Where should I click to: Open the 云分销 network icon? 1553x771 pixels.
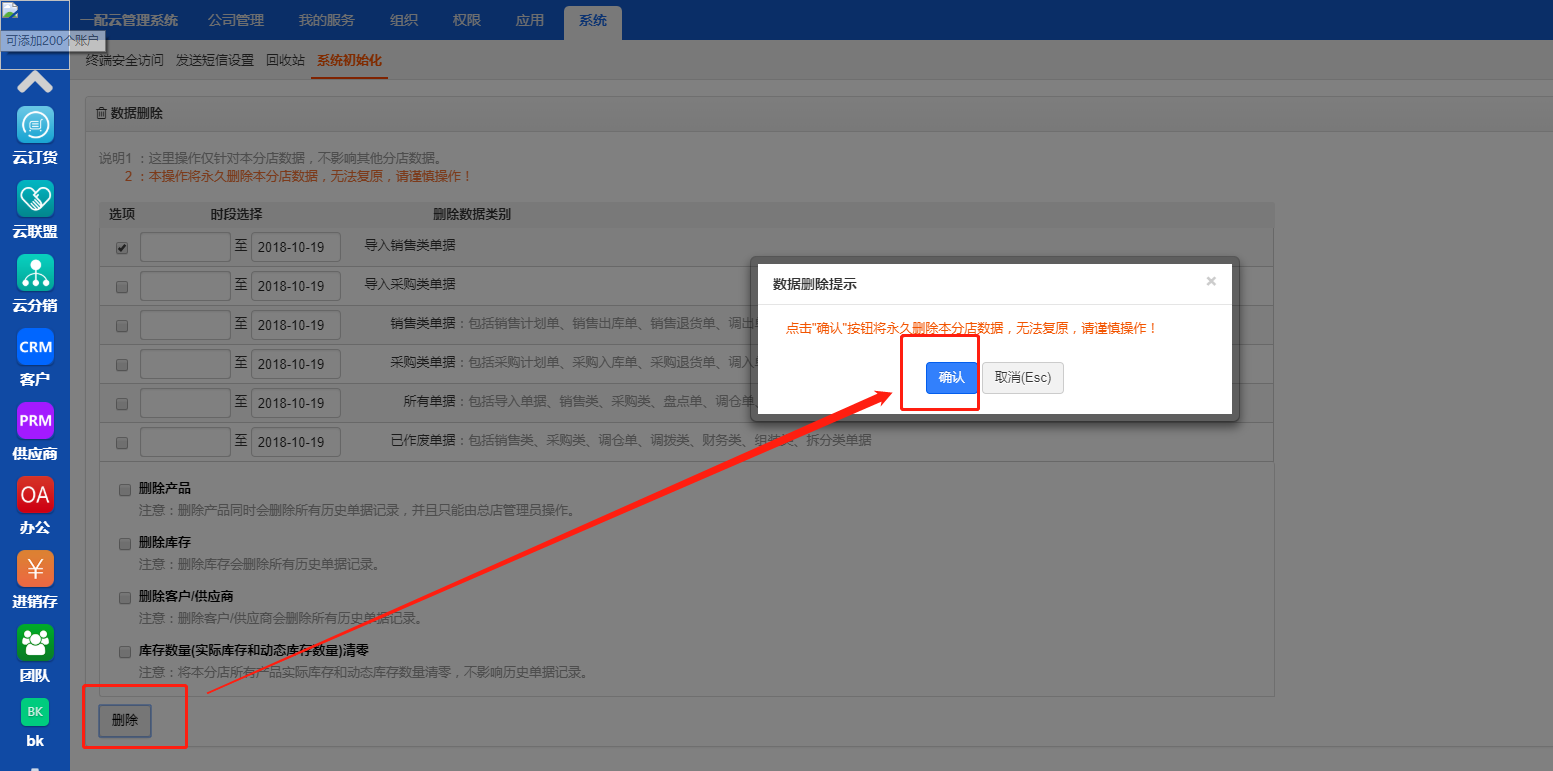coord(35,273)
